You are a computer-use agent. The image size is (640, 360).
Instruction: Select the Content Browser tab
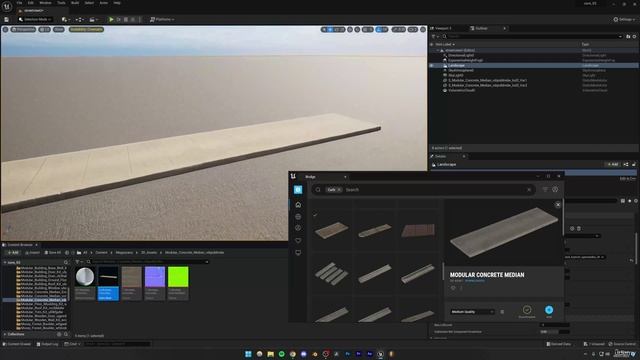pos(20,245)
